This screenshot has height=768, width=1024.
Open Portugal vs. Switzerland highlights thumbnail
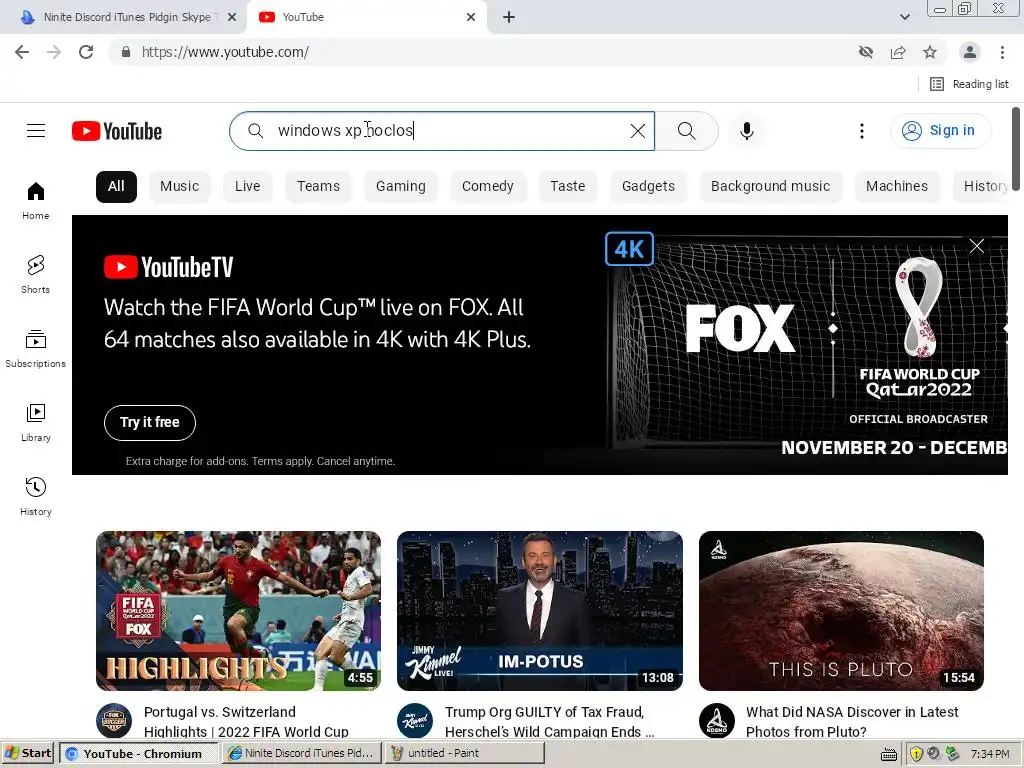point(238,611)
